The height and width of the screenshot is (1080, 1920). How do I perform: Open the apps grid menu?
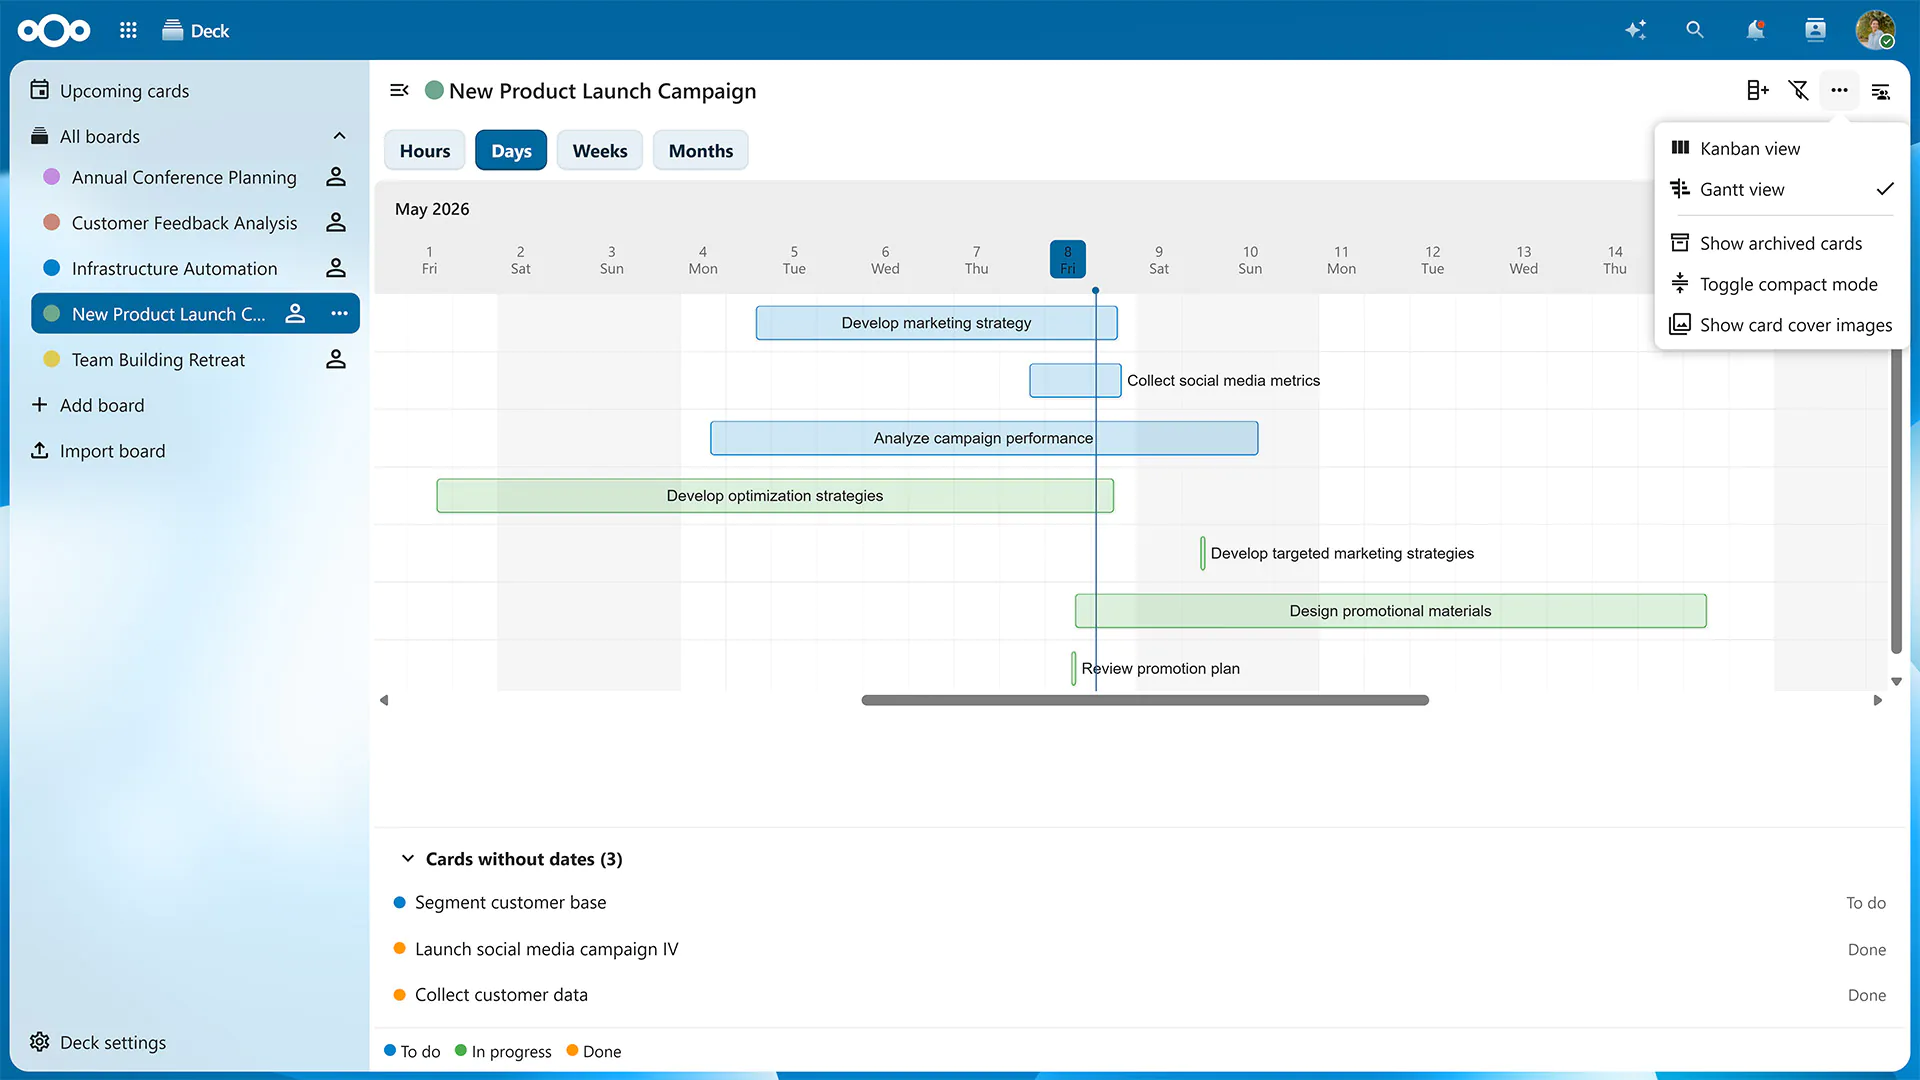point(128,30)
